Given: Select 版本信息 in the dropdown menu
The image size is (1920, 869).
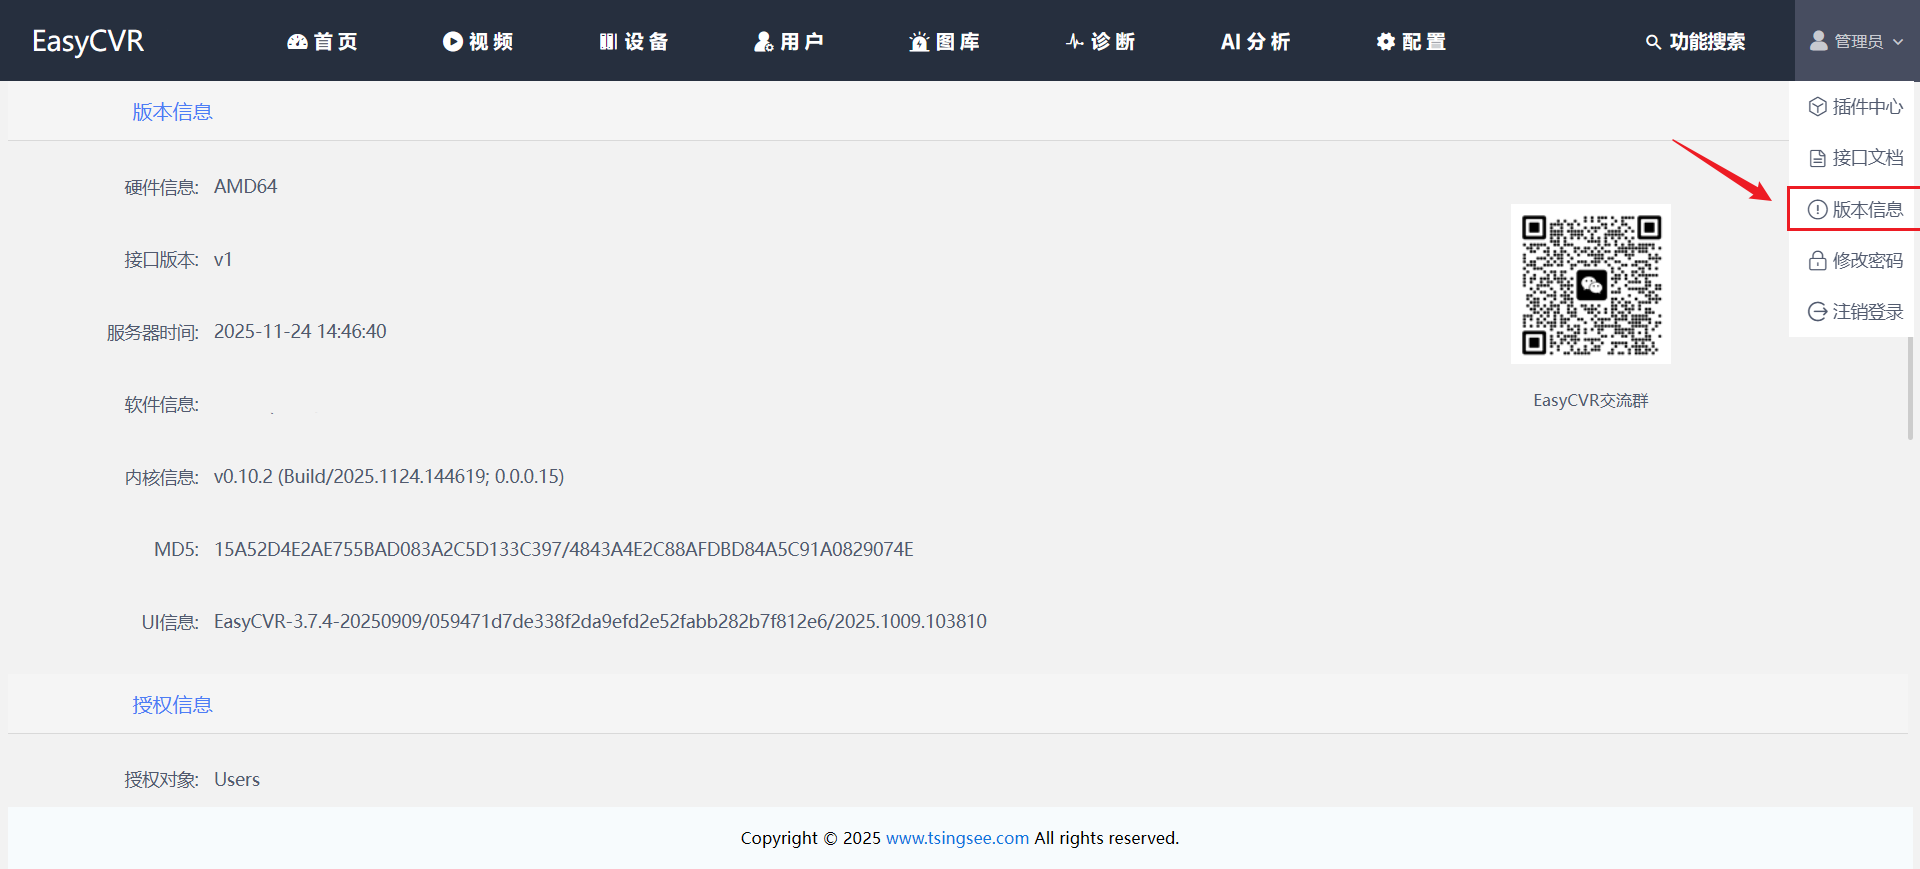Looking at the screenshot, I should click(1856, 209).
